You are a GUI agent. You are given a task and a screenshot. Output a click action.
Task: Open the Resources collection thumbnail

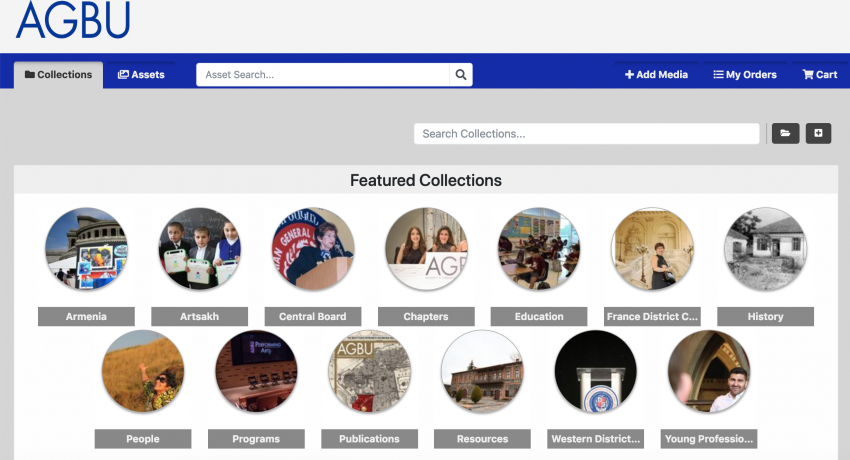(x=482, y=371)
